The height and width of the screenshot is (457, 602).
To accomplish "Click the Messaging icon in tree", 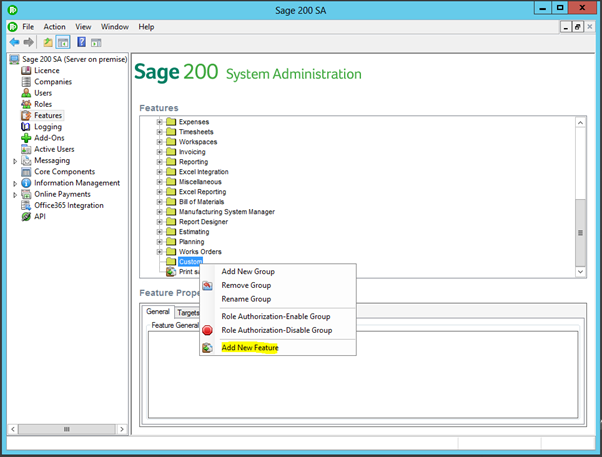I will (x=26, y=161).
